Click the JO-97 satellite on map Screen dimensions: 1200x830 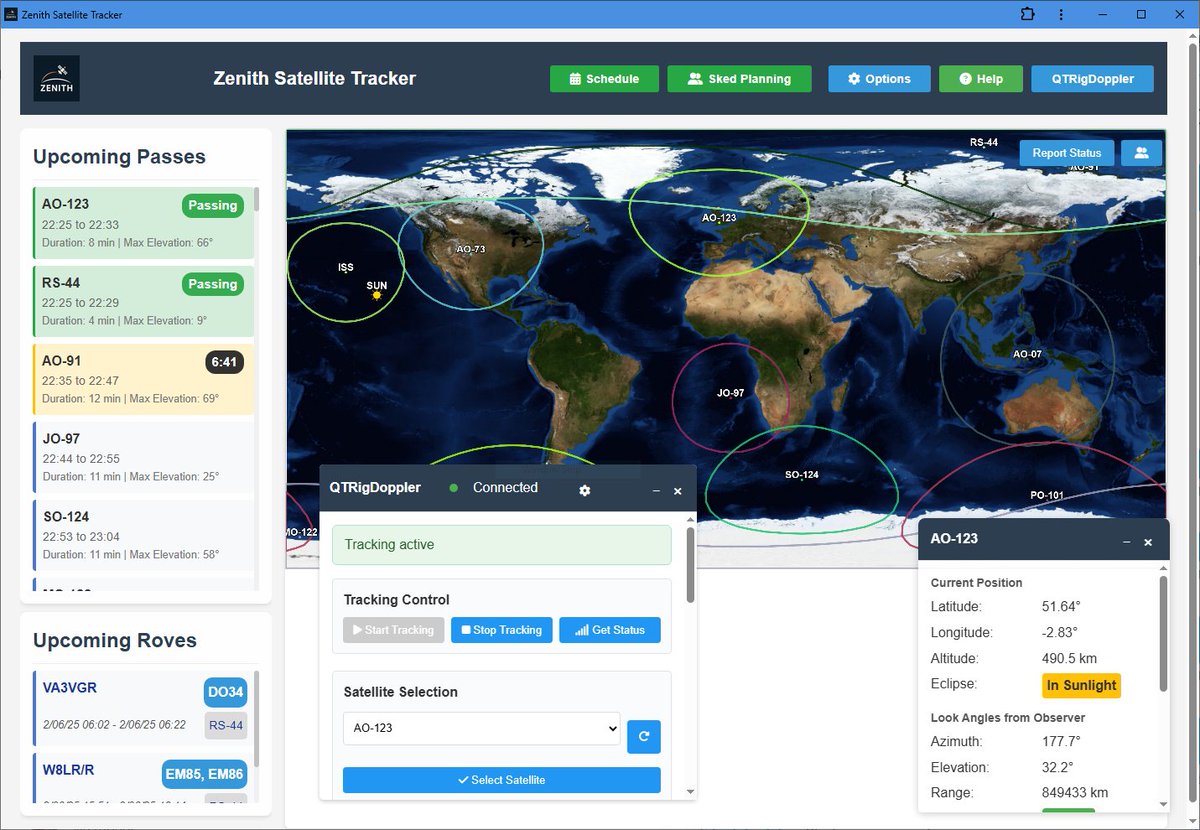731,394
